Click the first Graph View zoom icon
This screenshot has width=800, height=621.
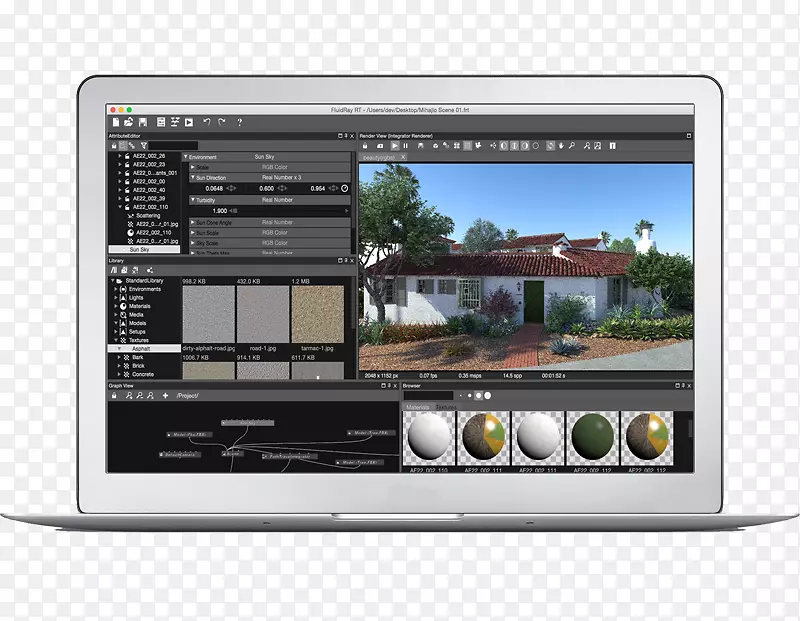(129, 395)
